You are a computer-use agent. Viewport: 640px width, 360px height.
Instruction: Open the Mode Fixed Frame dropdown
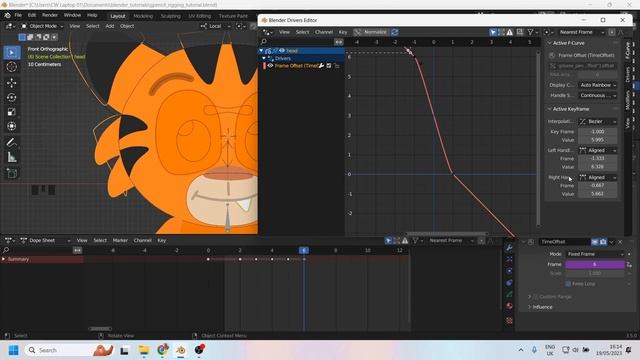point(595,254)
